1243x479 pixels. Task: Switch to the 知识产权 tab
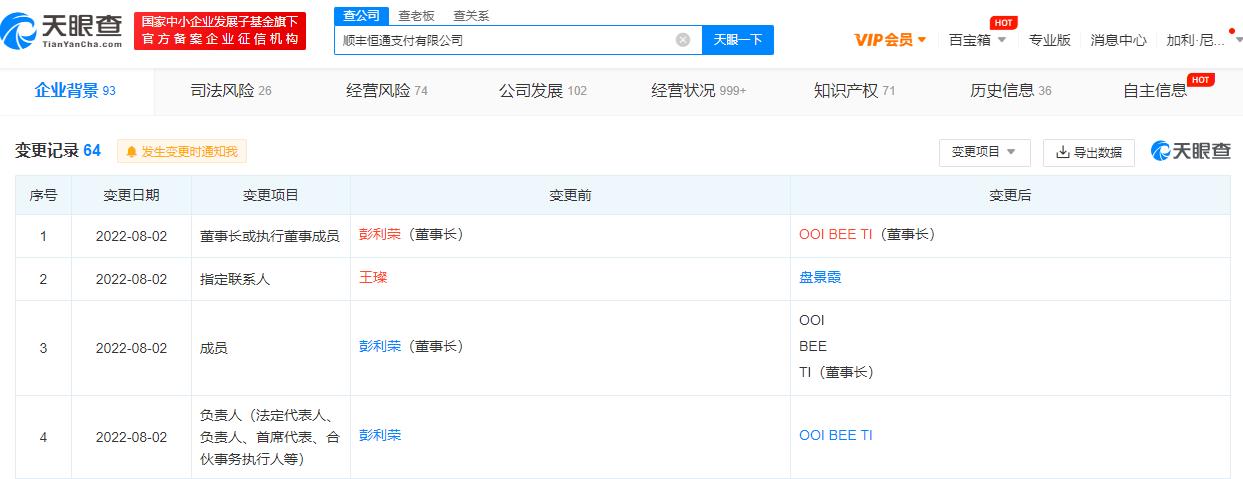(854, 91)
